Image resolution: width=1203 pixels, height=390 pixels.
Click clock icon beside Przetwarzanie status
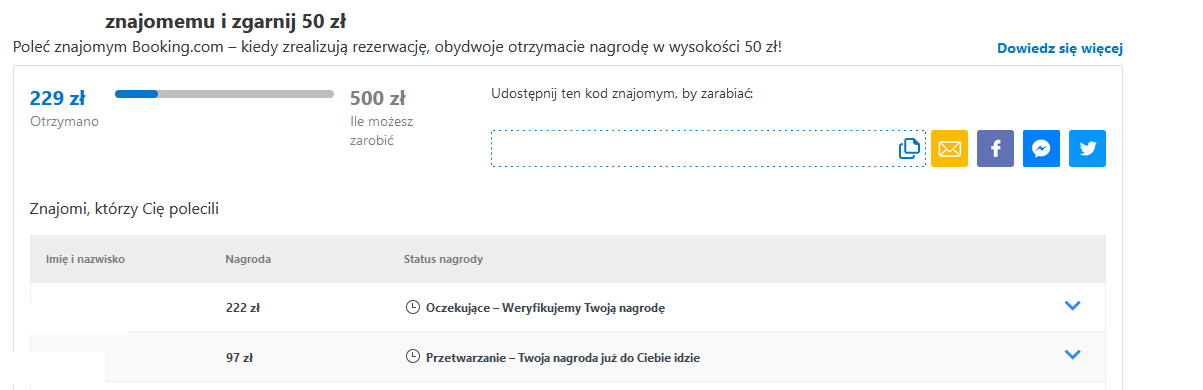pos(412,356)
